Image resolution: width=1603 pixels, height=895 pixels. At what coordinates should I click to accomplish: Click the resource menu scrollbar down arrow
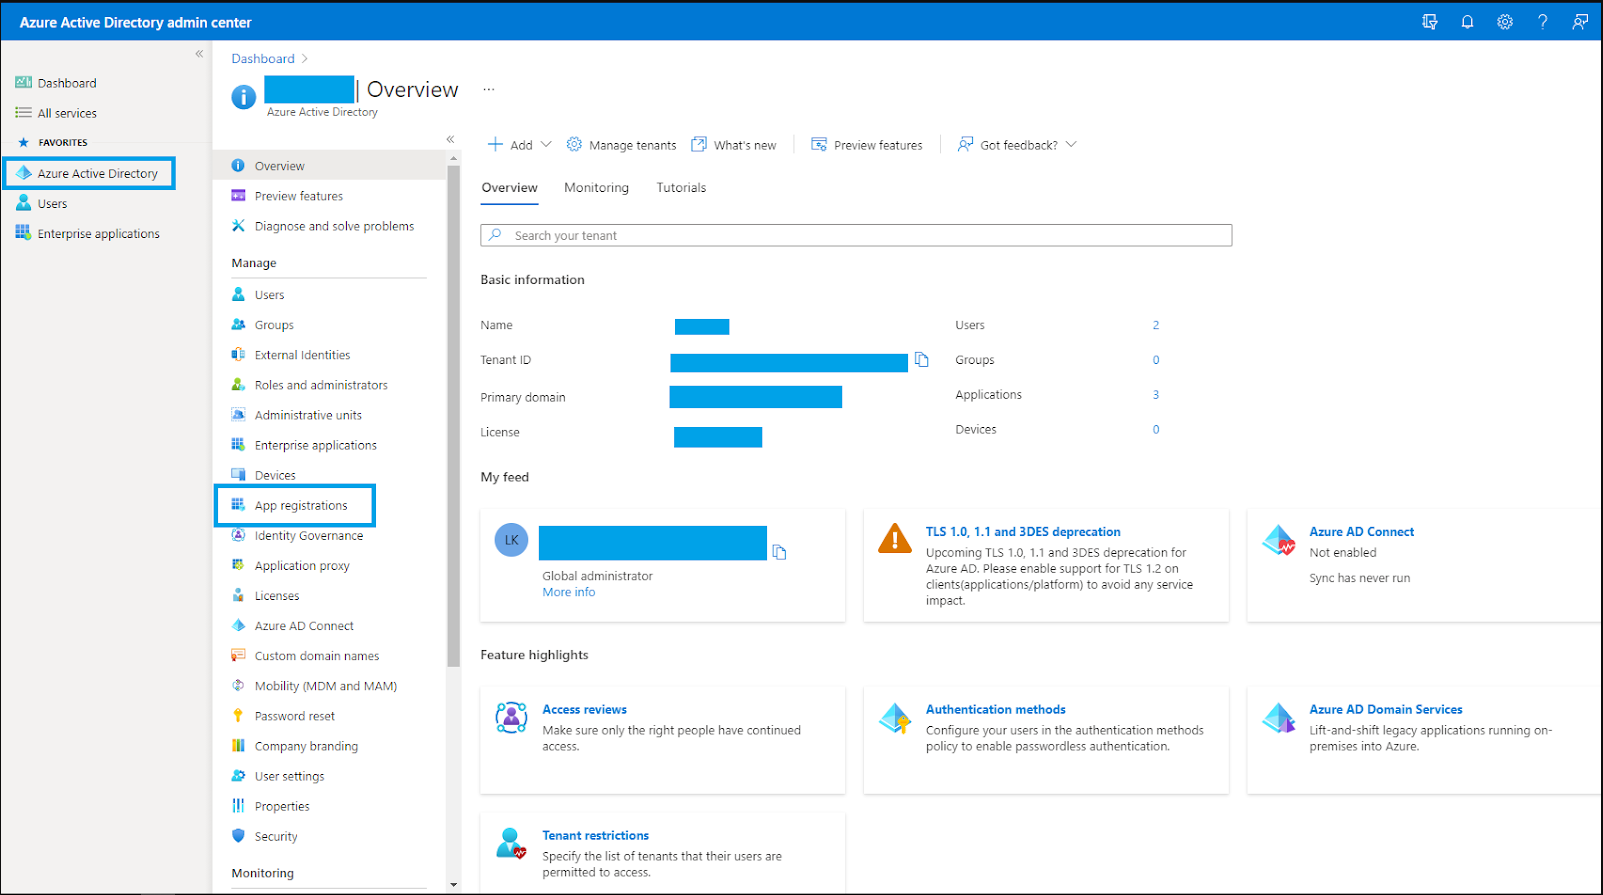(453, 884)
